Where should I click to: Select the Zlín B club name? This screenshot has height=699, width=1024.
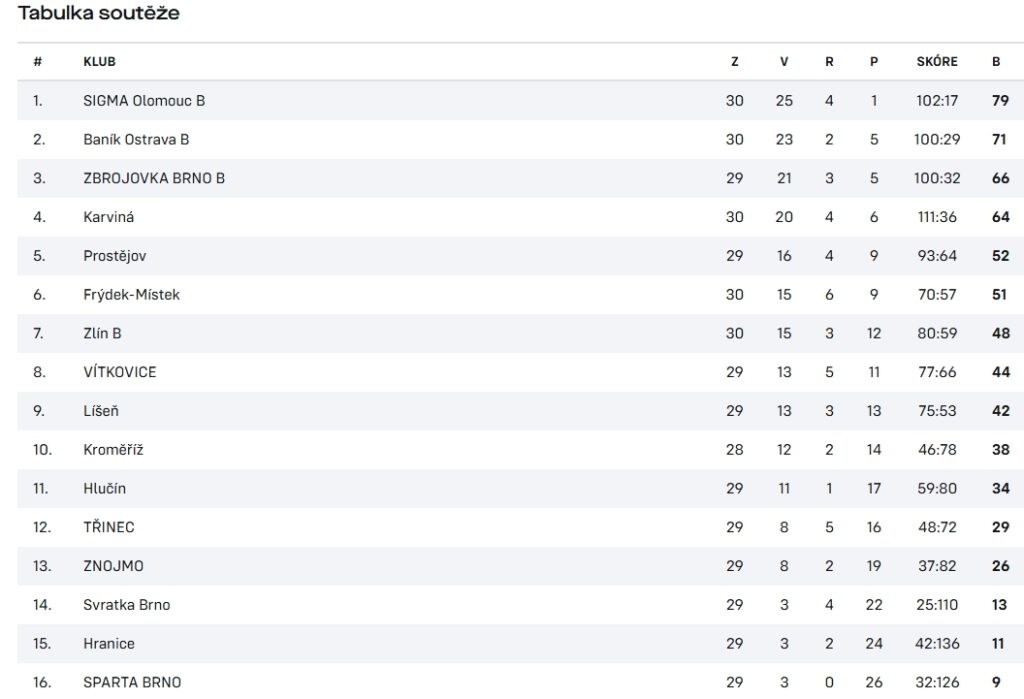(x=102, y=333)
